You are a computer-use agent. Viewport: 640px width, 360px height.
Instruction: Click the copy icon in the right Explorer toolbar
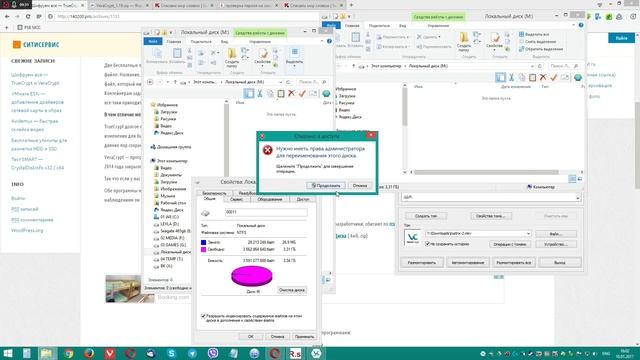pyautogui.click(x=522, y=77)
